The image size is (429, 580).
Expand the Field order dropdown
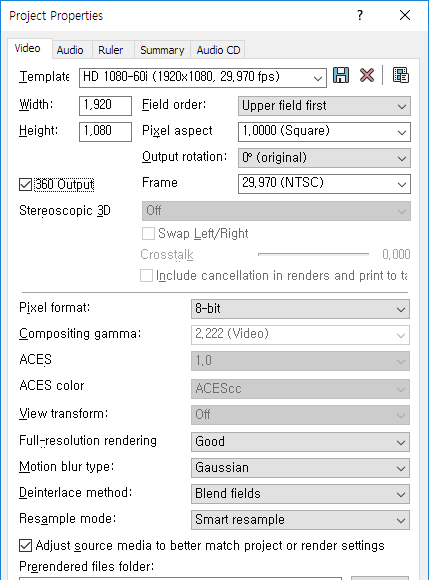[x=324, y=106]
